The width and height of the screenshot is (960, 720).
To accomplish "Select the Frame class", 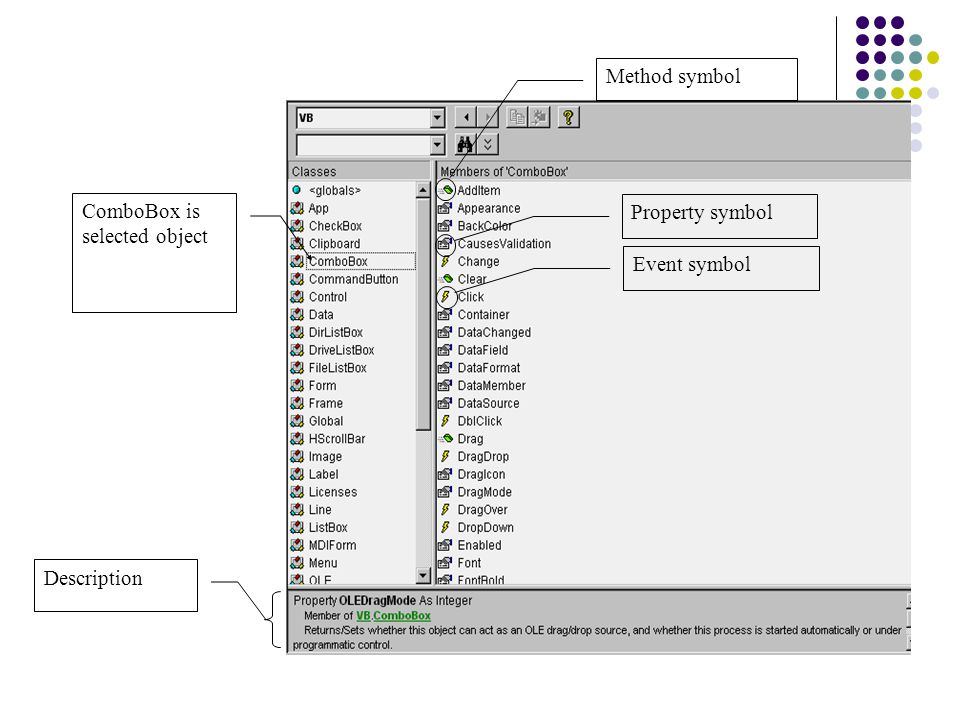I will click(x=325, y=403).
